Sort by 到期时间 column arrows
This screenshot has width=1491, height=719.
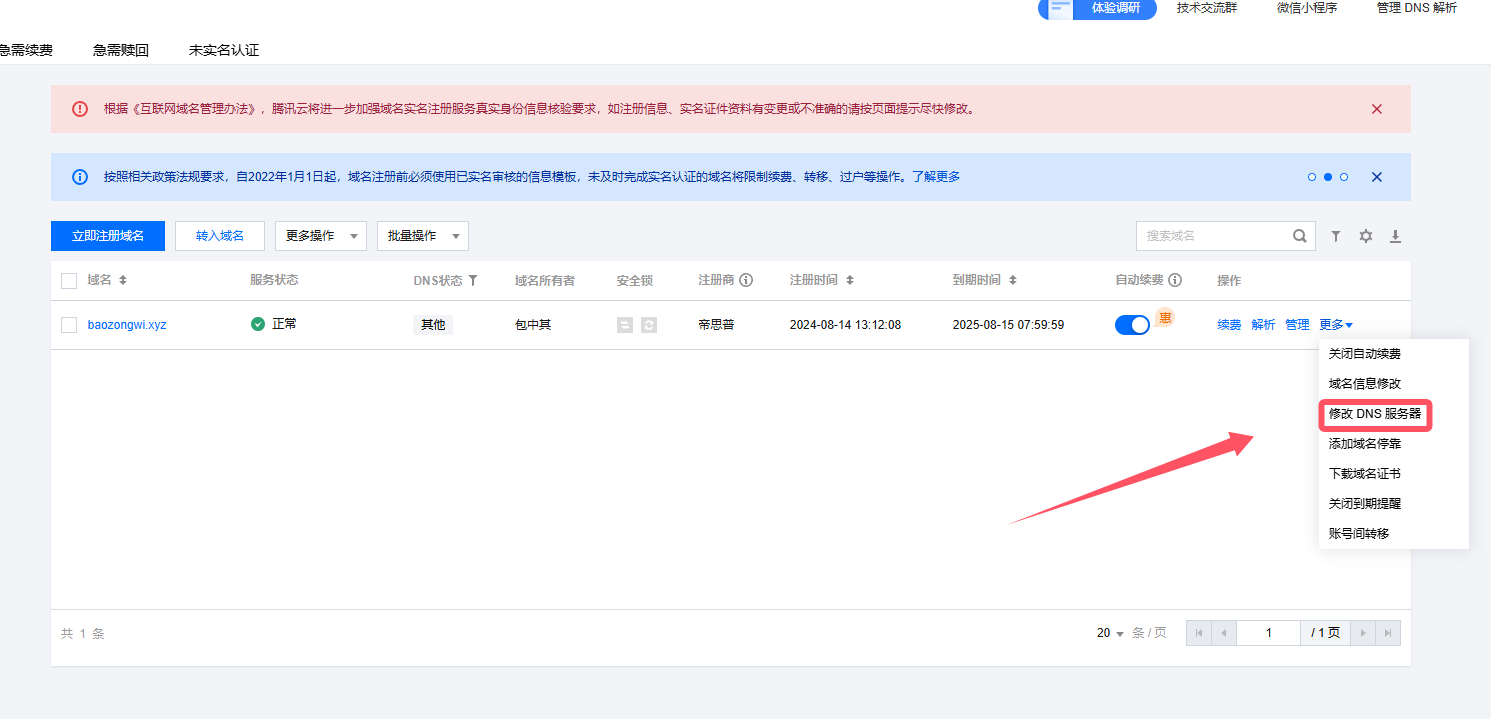point(1013,281)
